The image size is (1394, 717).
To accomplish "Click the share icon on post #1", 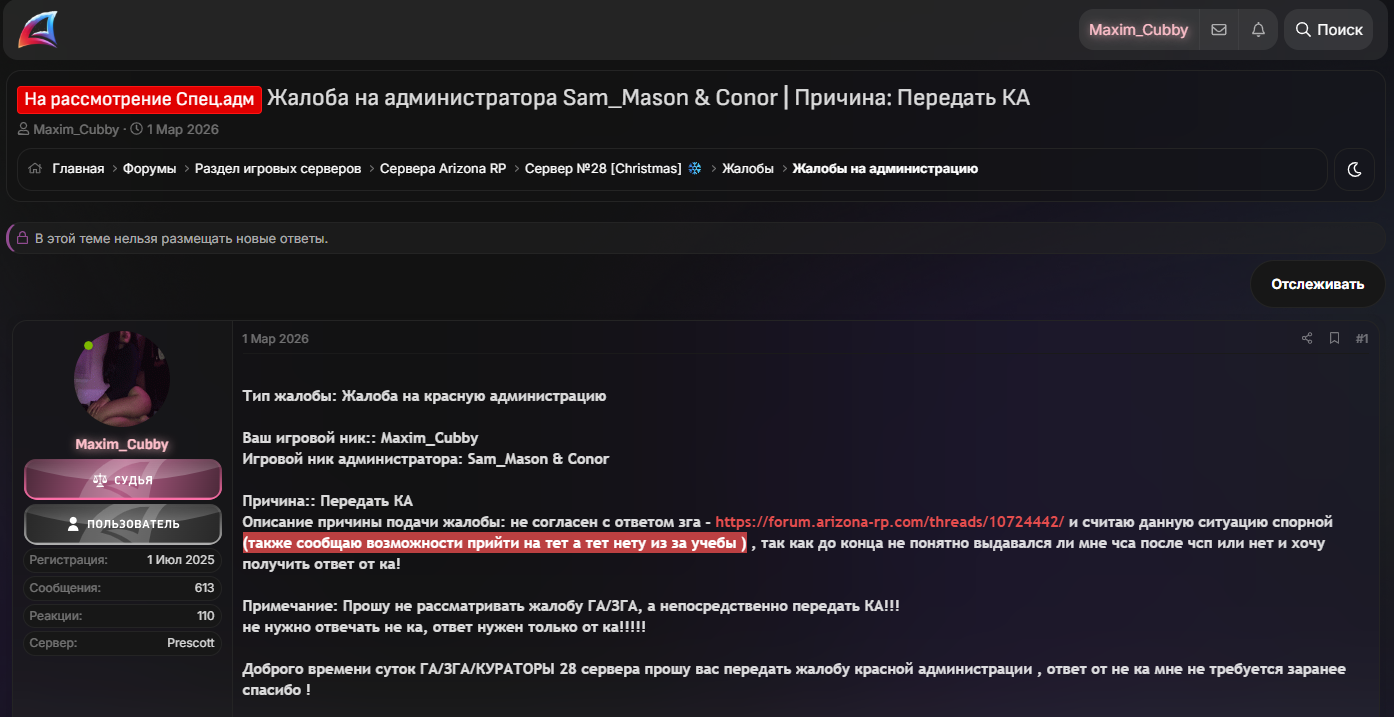I will click(1307, 339).
